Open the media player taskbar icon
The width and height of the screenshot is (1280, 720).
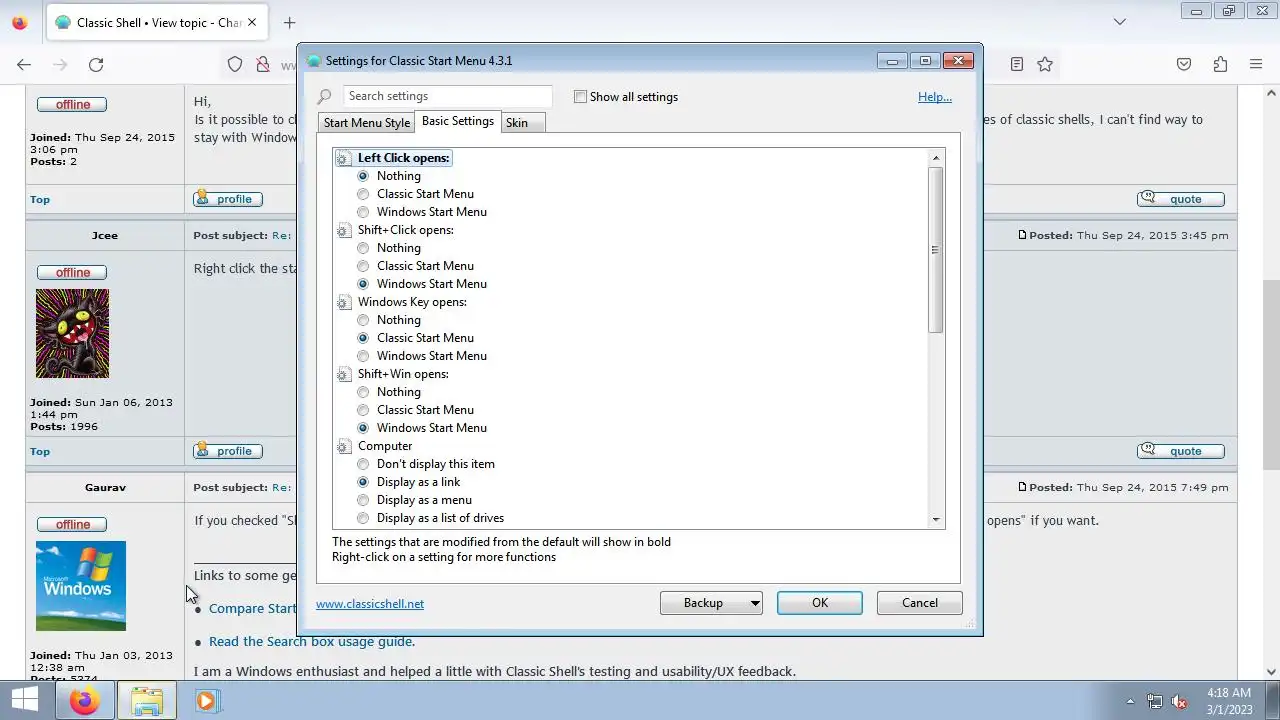point(206,700)
